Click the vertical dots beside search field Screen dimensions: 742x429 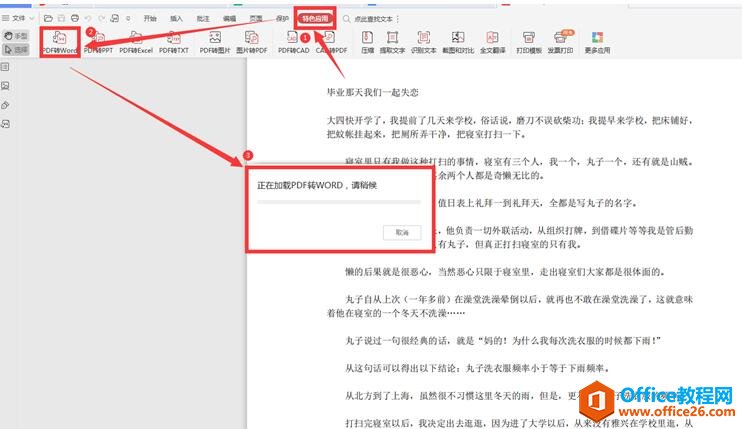tap(398, 19)
